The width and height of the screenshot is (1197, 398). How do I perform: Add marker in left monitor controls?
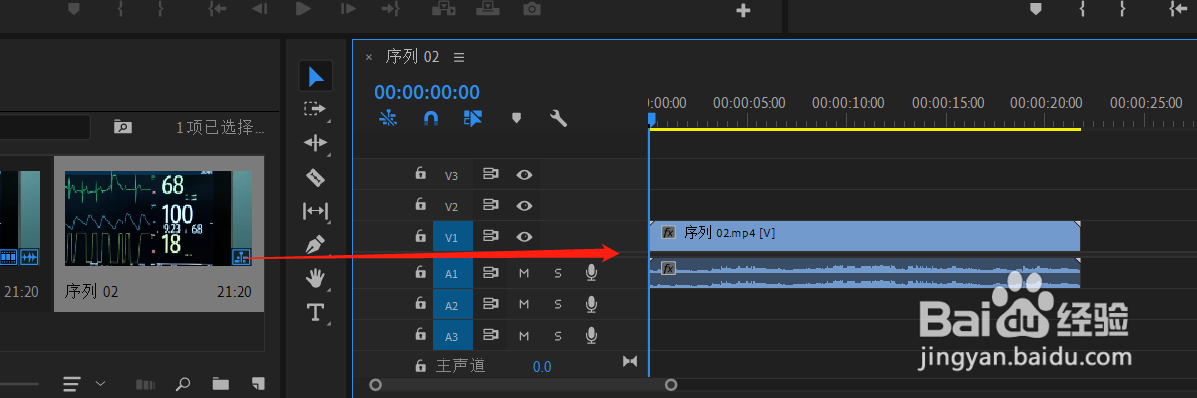[74, 9]
